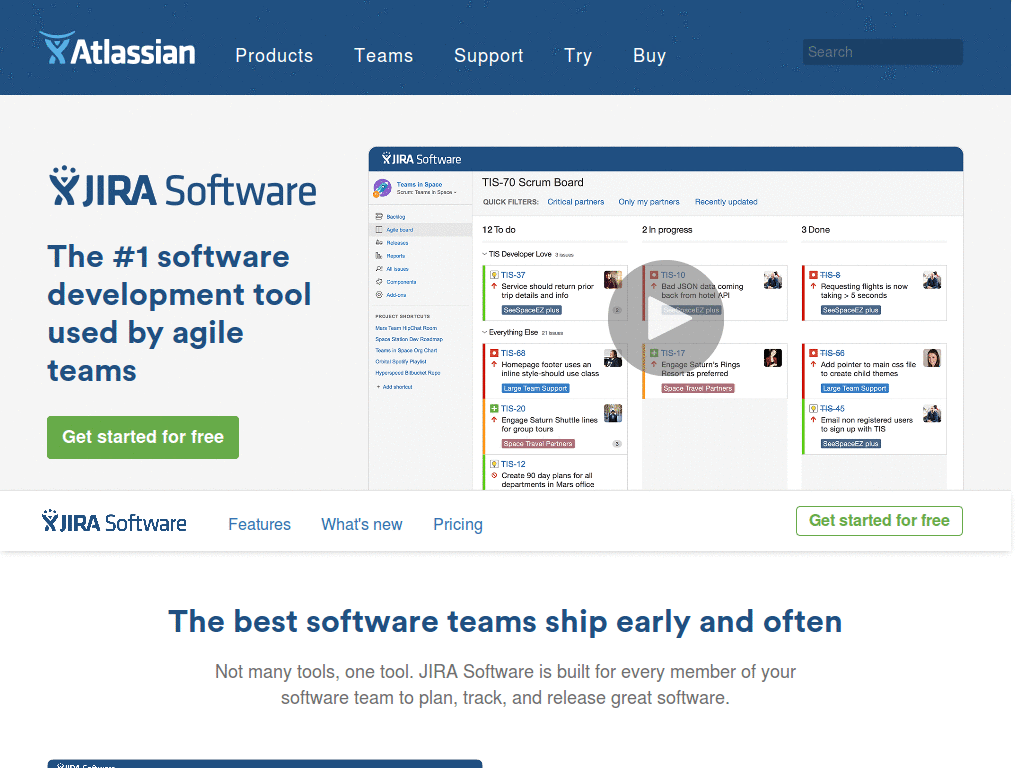The width and height of the screenshot is (1024, 768).
Task: Click Add shortcut in the demo sidebar
Action: (x=394, y=387)
